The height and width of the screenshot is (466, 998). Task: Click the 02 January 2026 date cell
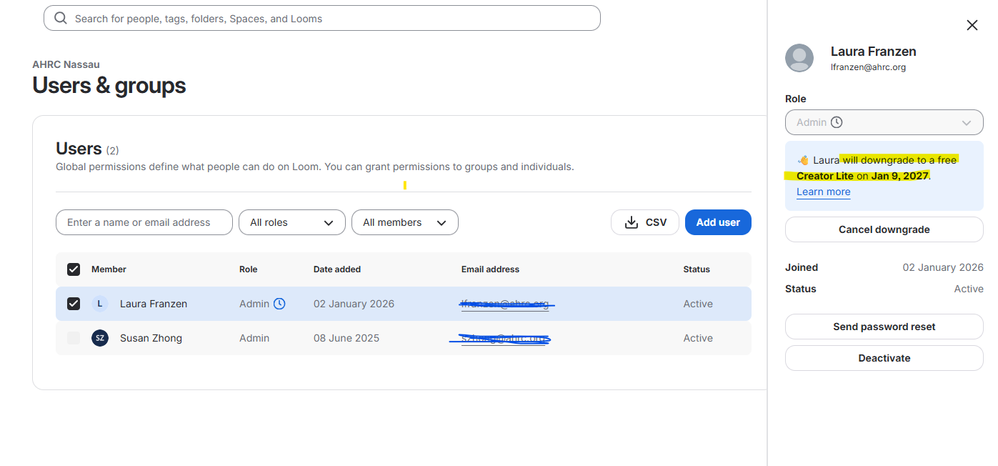pos(354,304)
